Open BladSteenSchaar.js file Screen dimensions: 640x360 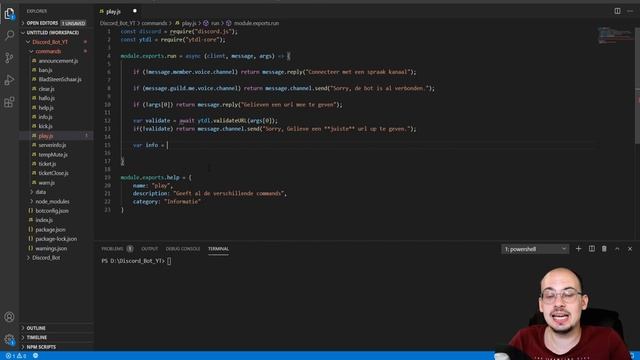(60, 80)
